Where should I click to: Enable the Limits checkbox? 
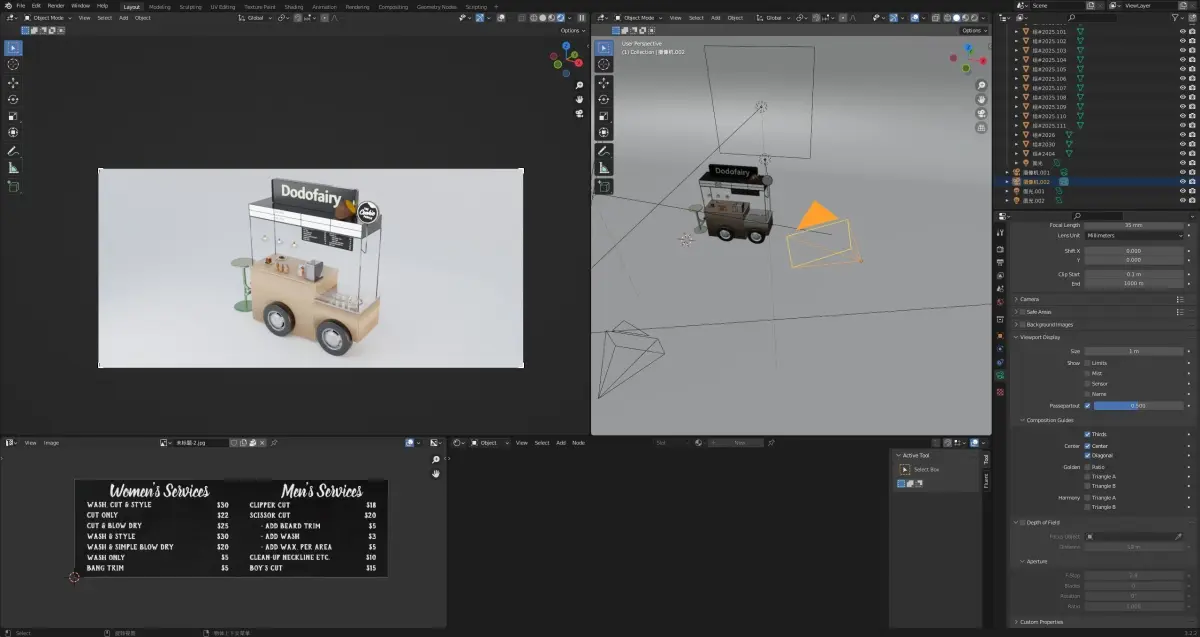click(1088, 363)
